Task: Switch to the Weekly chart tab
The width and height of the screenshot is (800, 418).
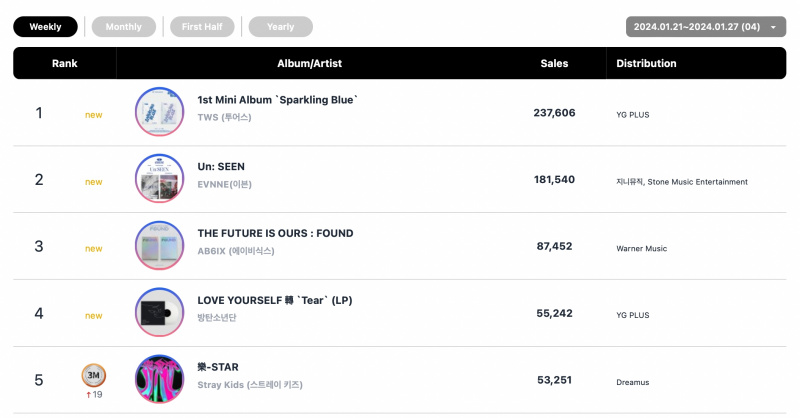Action: (x=45, y=27)
